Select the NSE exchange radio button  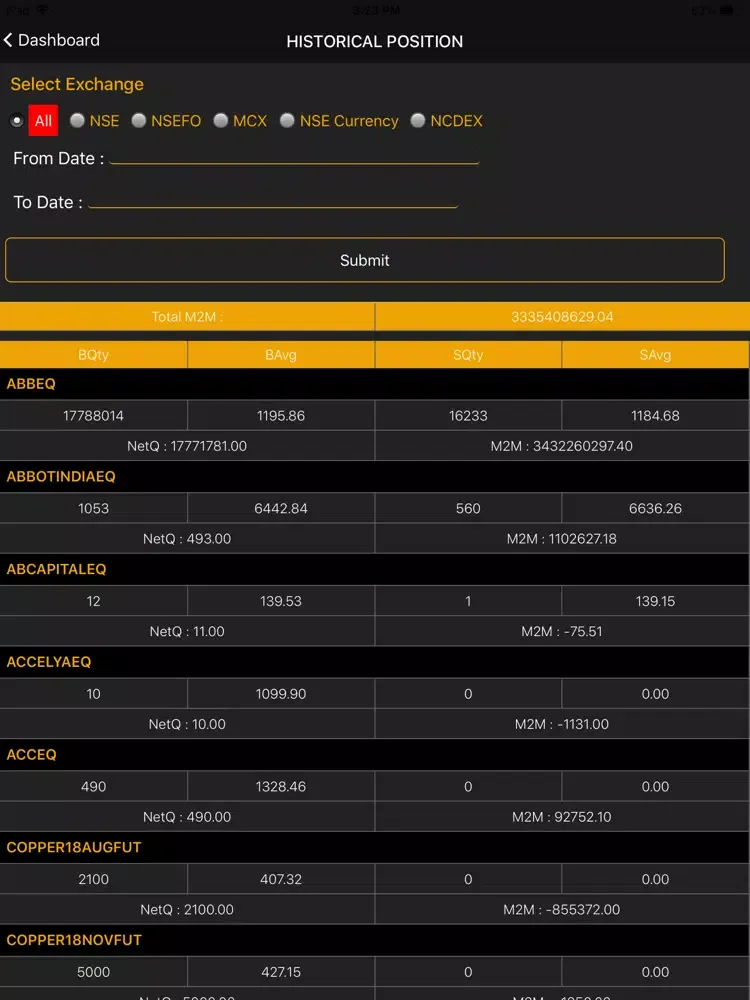(x=77, y=121)
